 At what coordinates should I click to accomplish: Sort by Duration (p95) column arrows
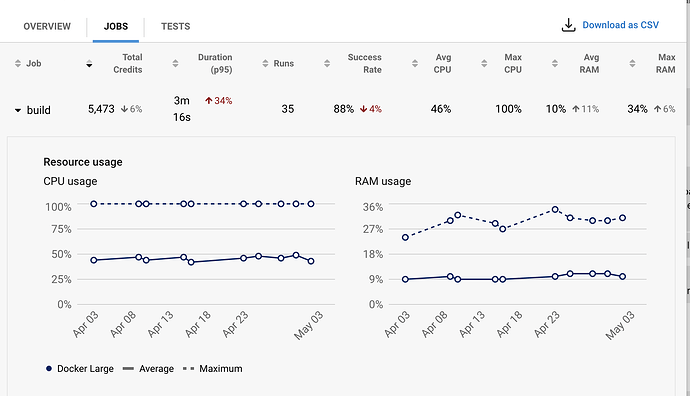(x=175, y=63)
